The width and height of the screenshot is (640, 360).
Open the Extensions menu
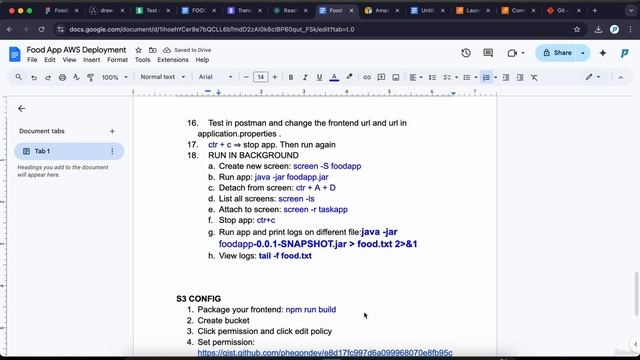[x=173, y=60]
